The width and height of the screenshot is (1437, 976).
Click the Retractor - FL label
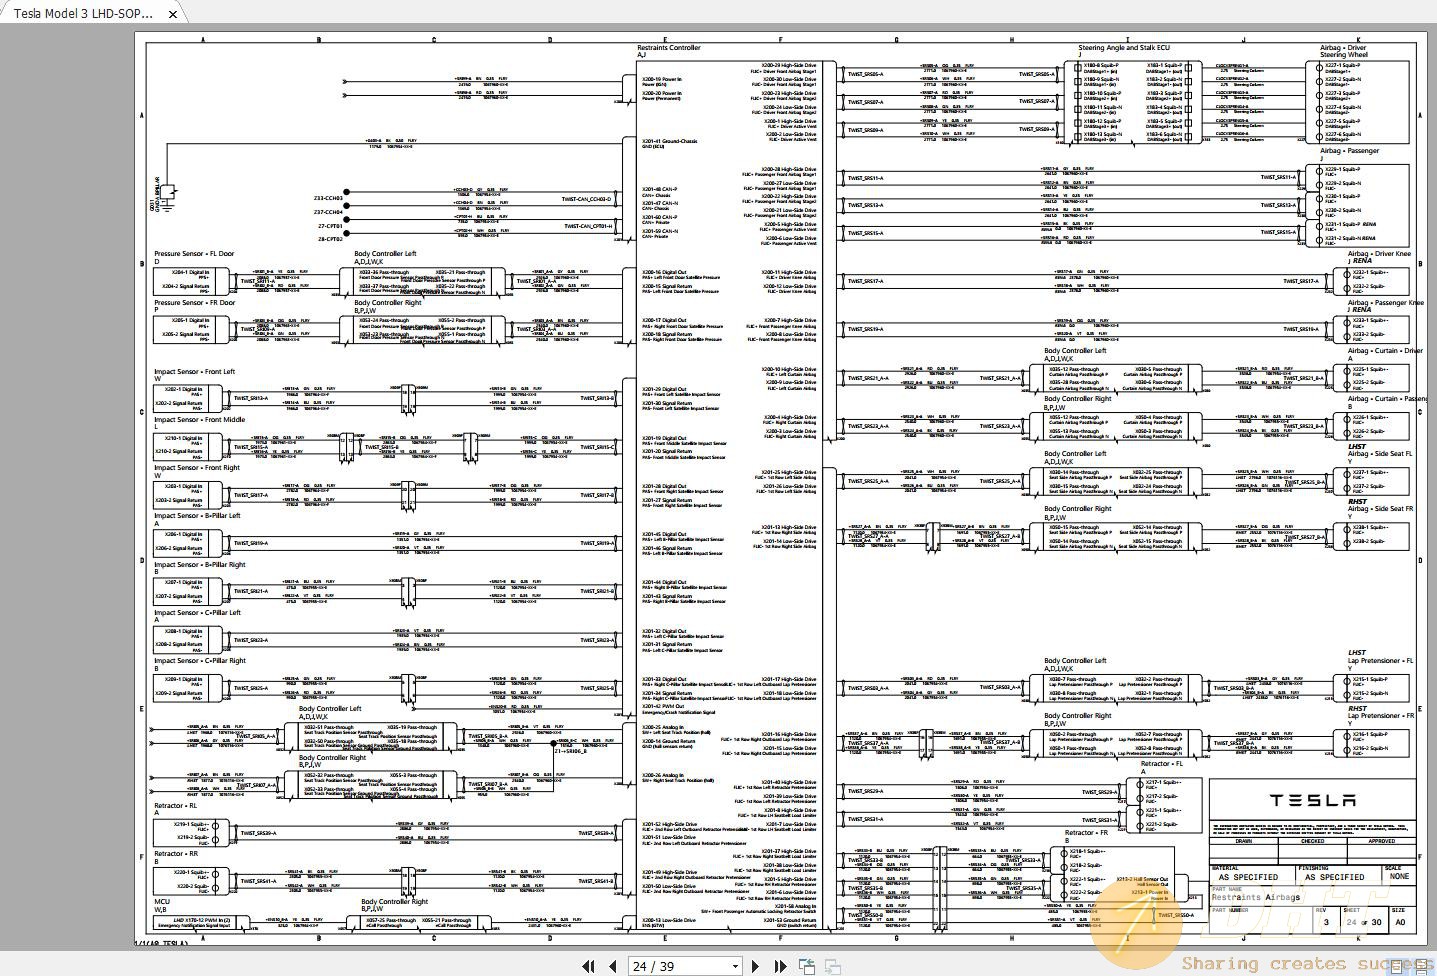[1162, 763]
